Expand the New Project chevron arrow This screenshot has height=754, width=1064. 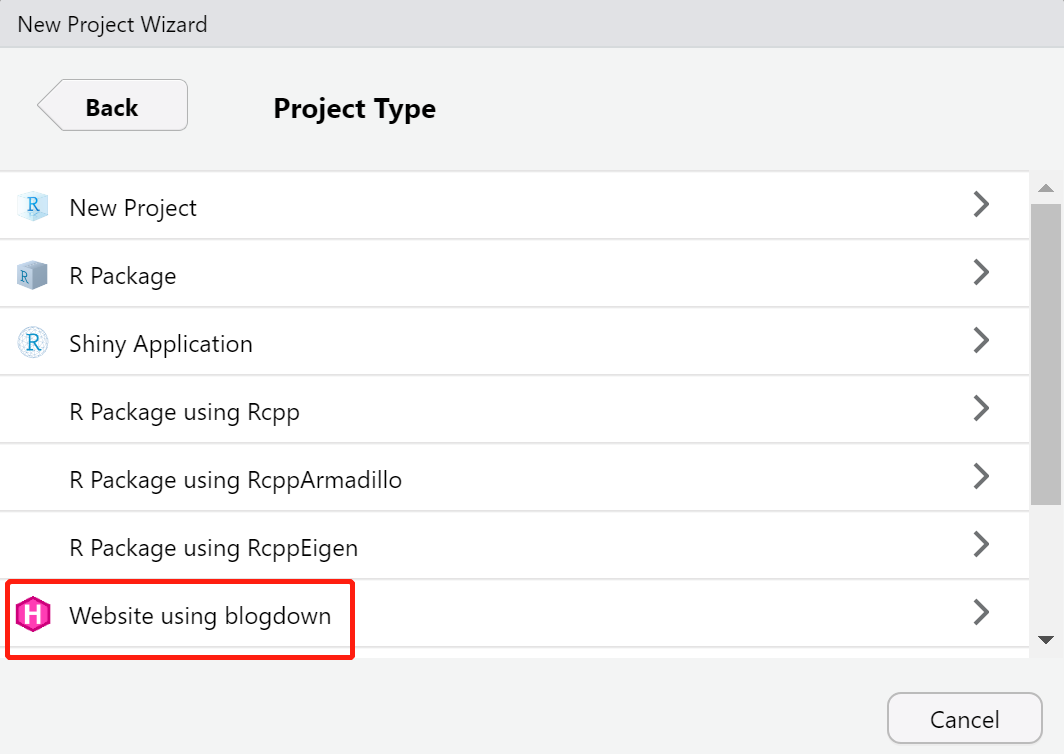click(981, 204)
